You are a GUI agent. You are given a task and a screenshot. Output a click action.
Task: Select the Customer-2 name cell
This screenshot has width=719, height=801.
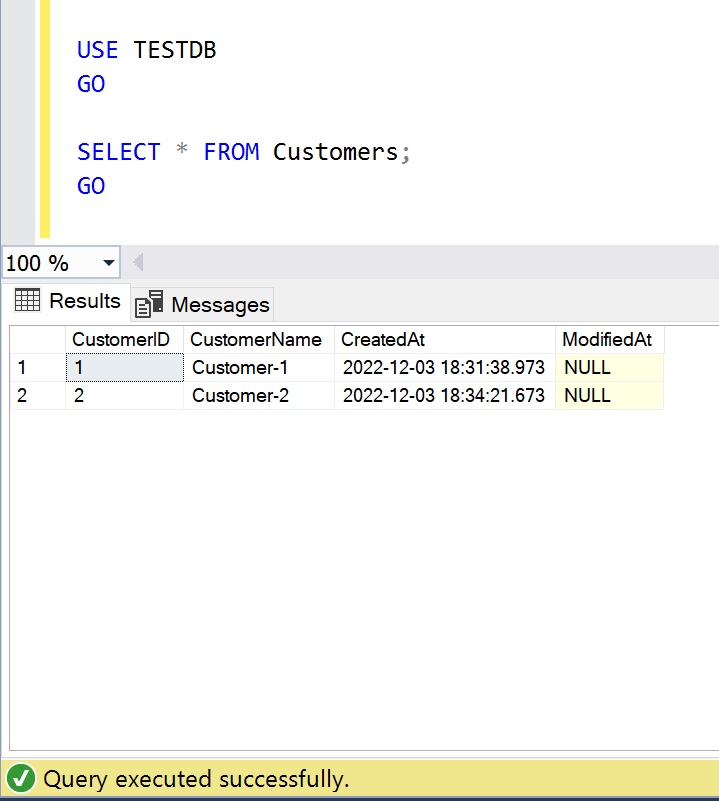pos(240,396)
